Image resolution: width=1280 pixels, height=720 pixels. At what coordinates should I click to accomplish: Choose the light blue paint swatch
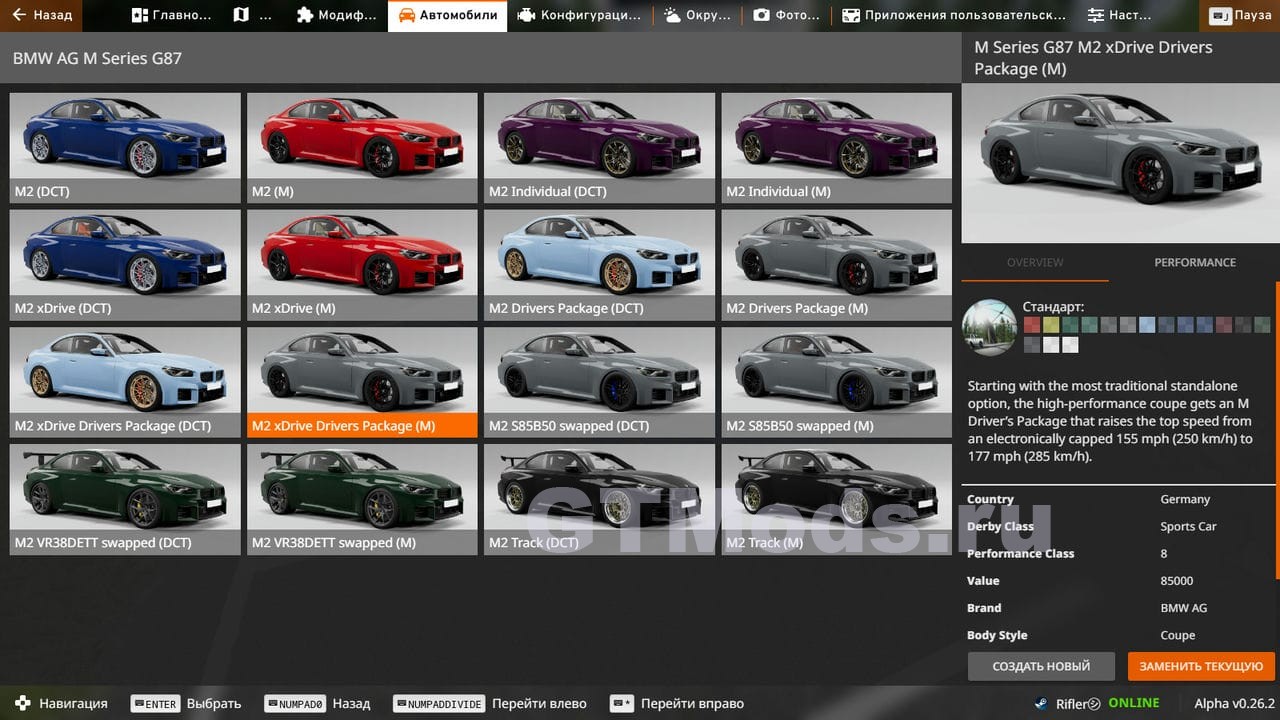[1147, 325]
